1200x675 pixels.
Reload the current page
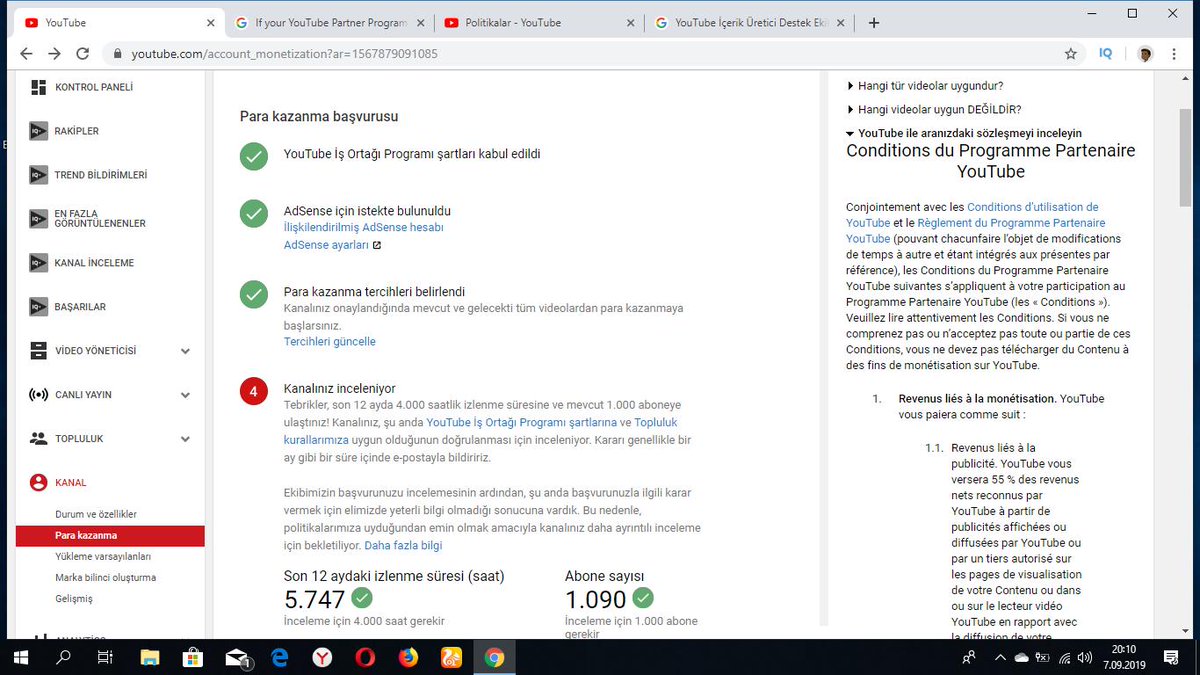[83, 54]
